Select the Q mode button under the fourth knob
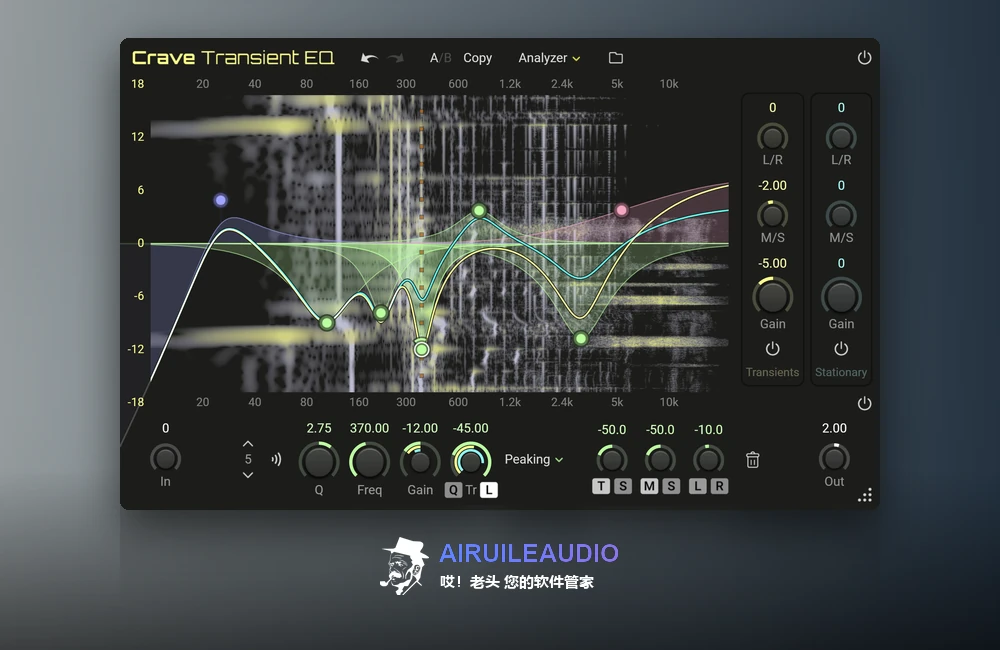Screen dimensions: 1000x650 (x=453, y=490)
